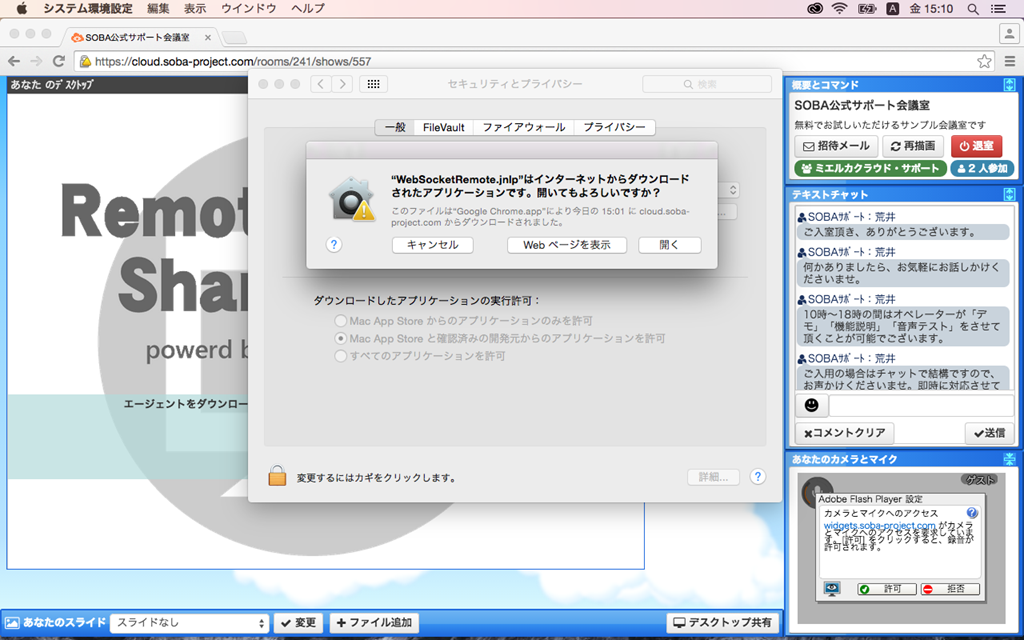Viewport: 1024px width, 640px height.
Task: Select Mac App Store only radio option
Action: point(340,321)
